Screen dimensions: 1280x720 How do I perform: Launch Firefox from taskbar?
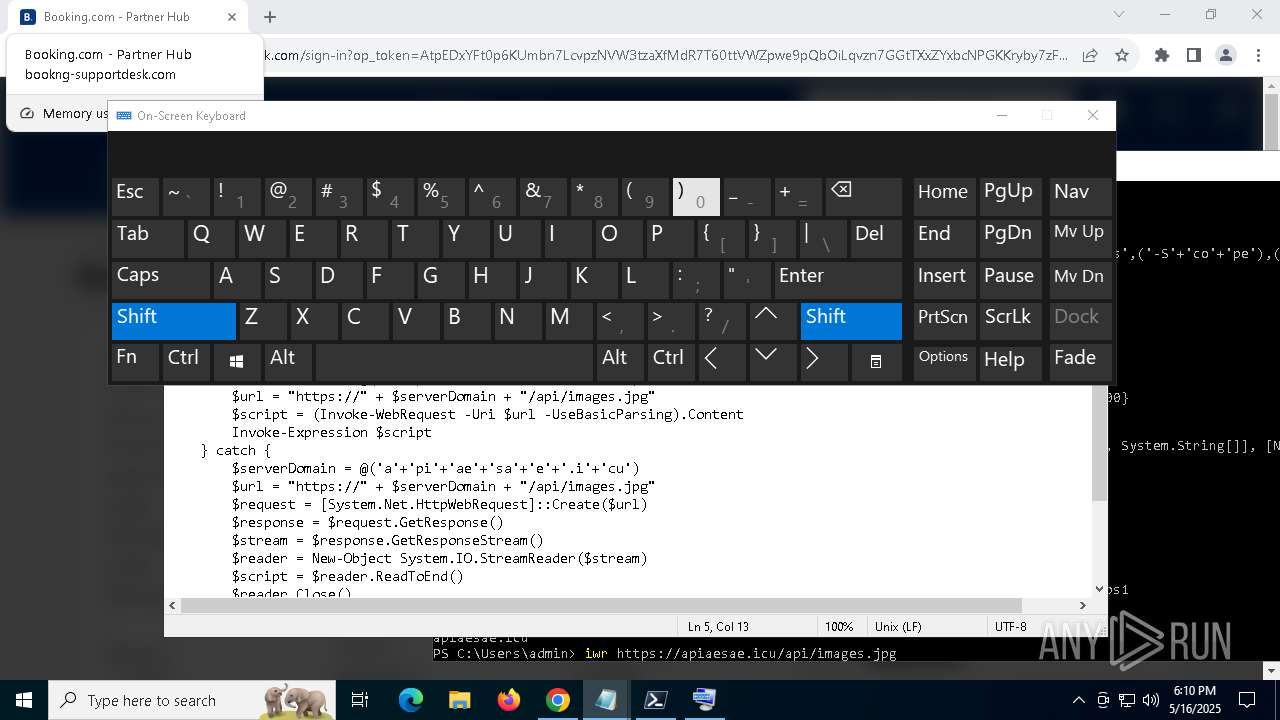point(509,700)
